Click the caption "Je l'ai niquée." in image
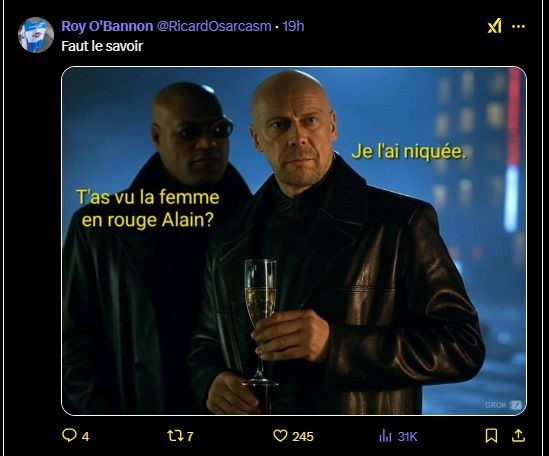Image resolution: width=549 pixels, height=456 pixels. [x=409, y=152]
